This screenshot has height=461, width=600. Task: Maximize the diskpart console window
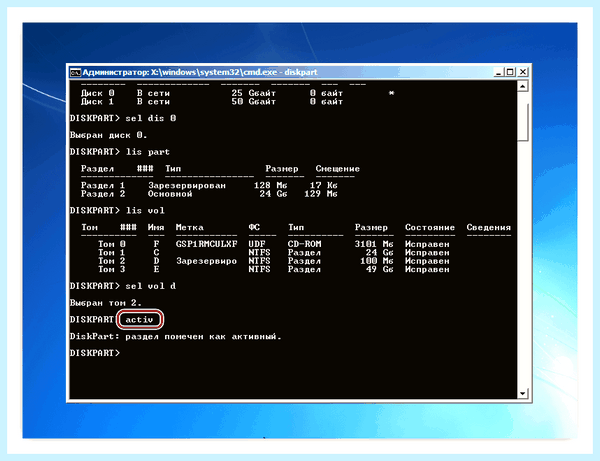(510, 72)
